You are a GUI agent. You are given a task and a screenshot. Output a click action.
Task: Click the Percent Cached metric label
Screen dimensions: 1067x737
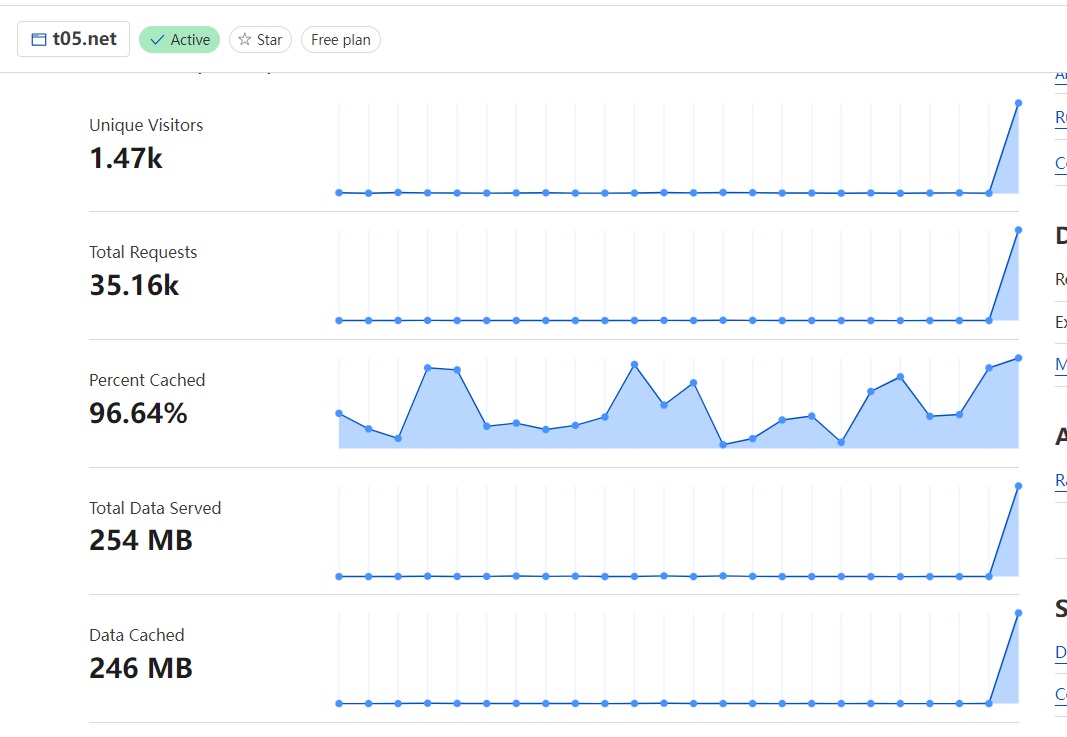point(147,380)
